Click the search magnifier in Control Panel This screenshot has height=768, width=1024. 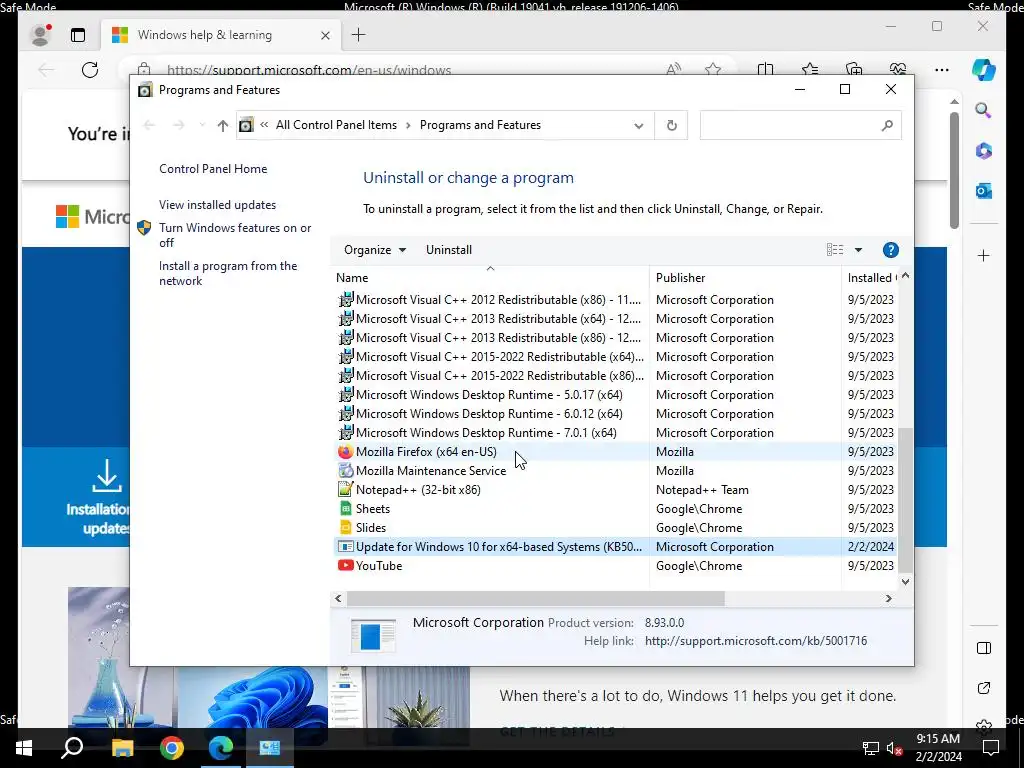click(886, 125)
